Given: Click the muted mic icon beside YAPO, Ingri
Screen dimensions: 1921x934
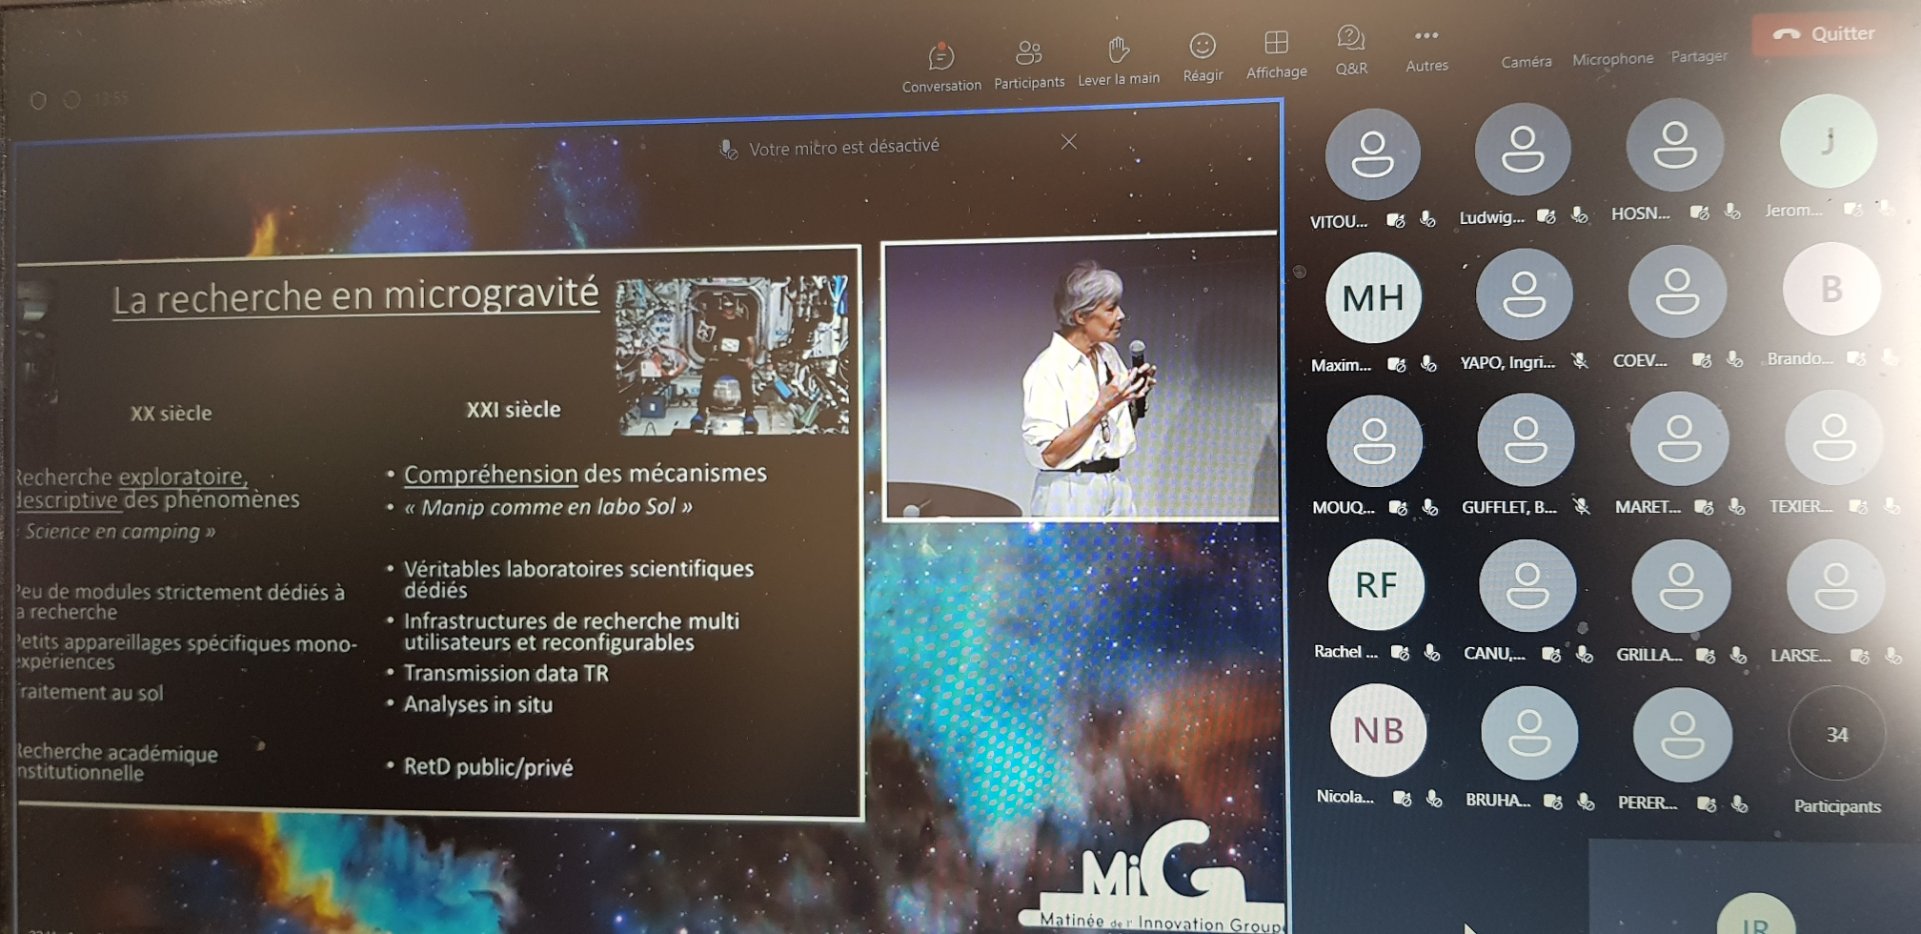Looking at the screenshot, I should tap(1580, 361).
